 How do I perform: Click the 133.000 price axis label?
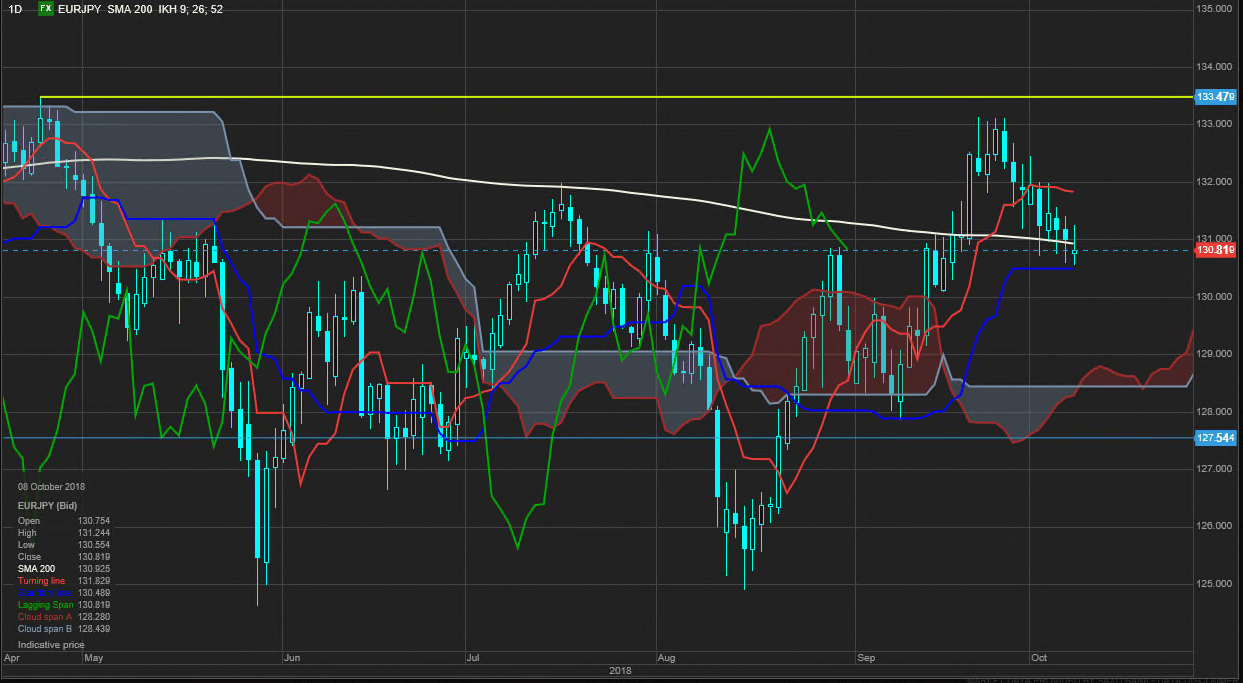click(1215, 124)
